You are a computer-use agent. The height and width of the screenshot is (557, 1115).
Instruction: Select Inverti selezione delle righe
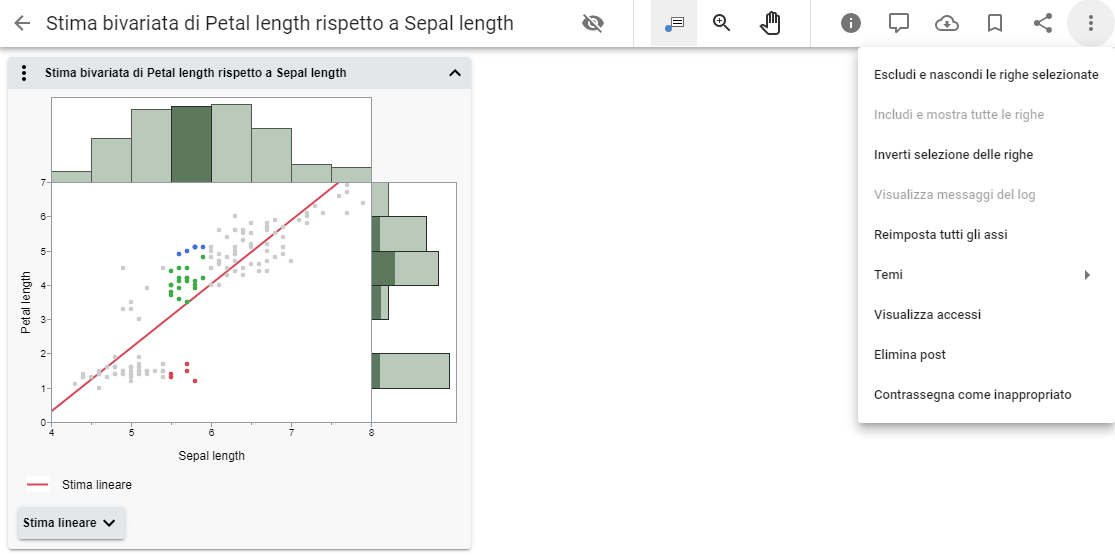(953, 155)
